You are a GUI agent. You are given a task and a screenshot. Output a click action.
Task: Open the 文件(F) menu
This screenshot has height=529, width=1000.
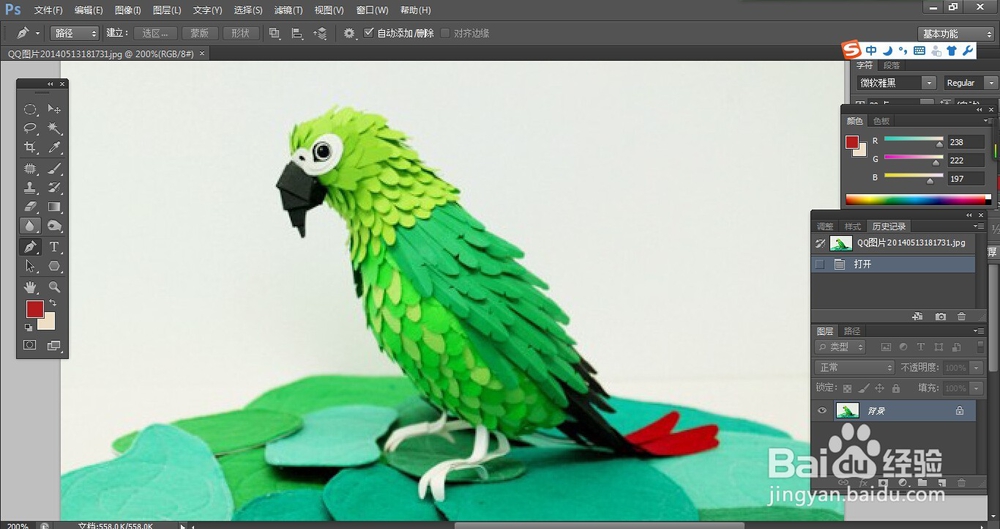tap(48, 10)
